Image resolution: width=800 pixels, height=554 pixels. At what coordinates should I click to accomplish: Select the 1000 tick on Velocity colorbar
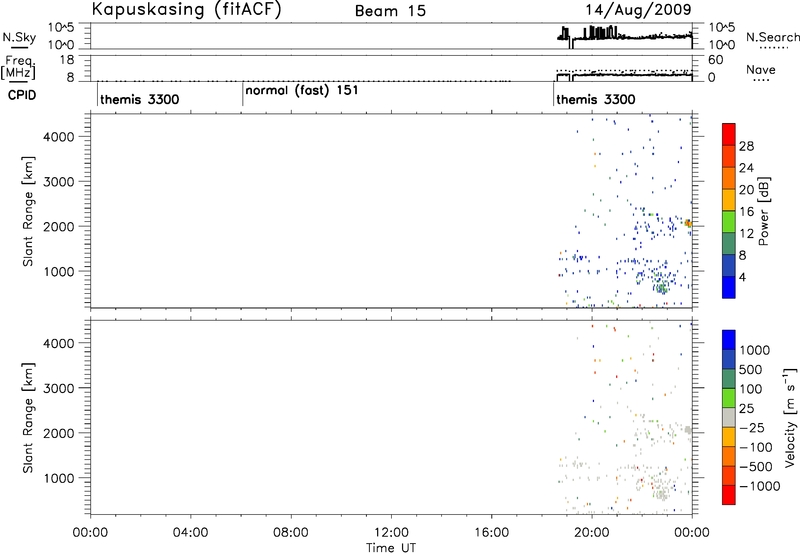click(x=755, y=350)
